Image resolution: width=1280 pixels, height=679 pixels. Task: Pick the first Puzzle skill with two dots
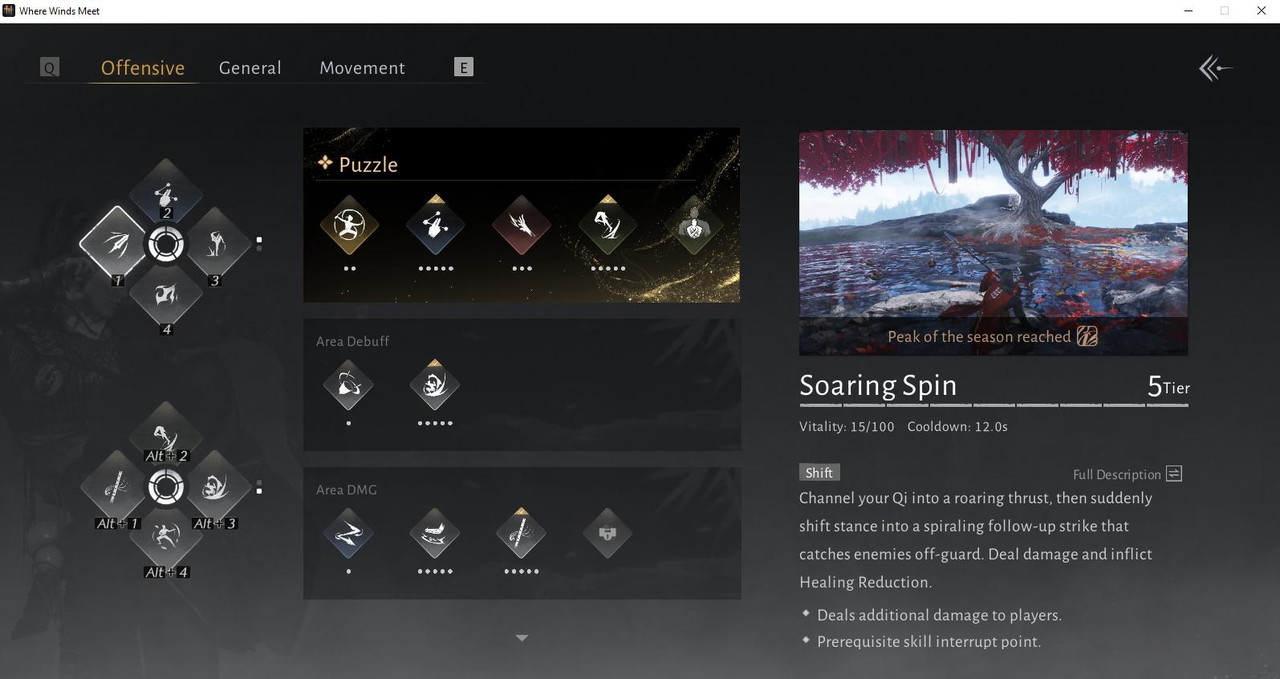point(349,225)
